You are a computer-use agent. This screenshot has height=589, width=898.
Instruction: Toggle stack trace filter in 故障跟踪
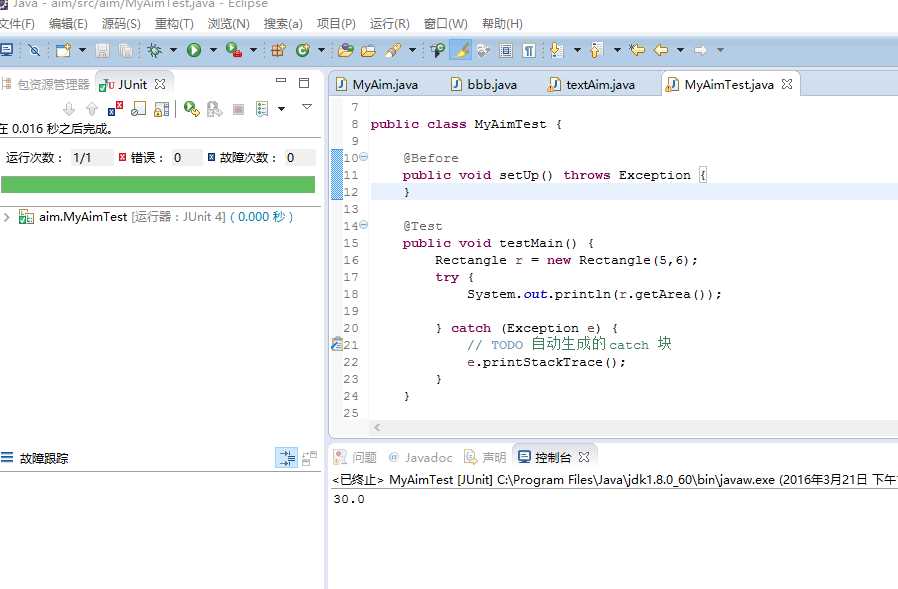286,458
